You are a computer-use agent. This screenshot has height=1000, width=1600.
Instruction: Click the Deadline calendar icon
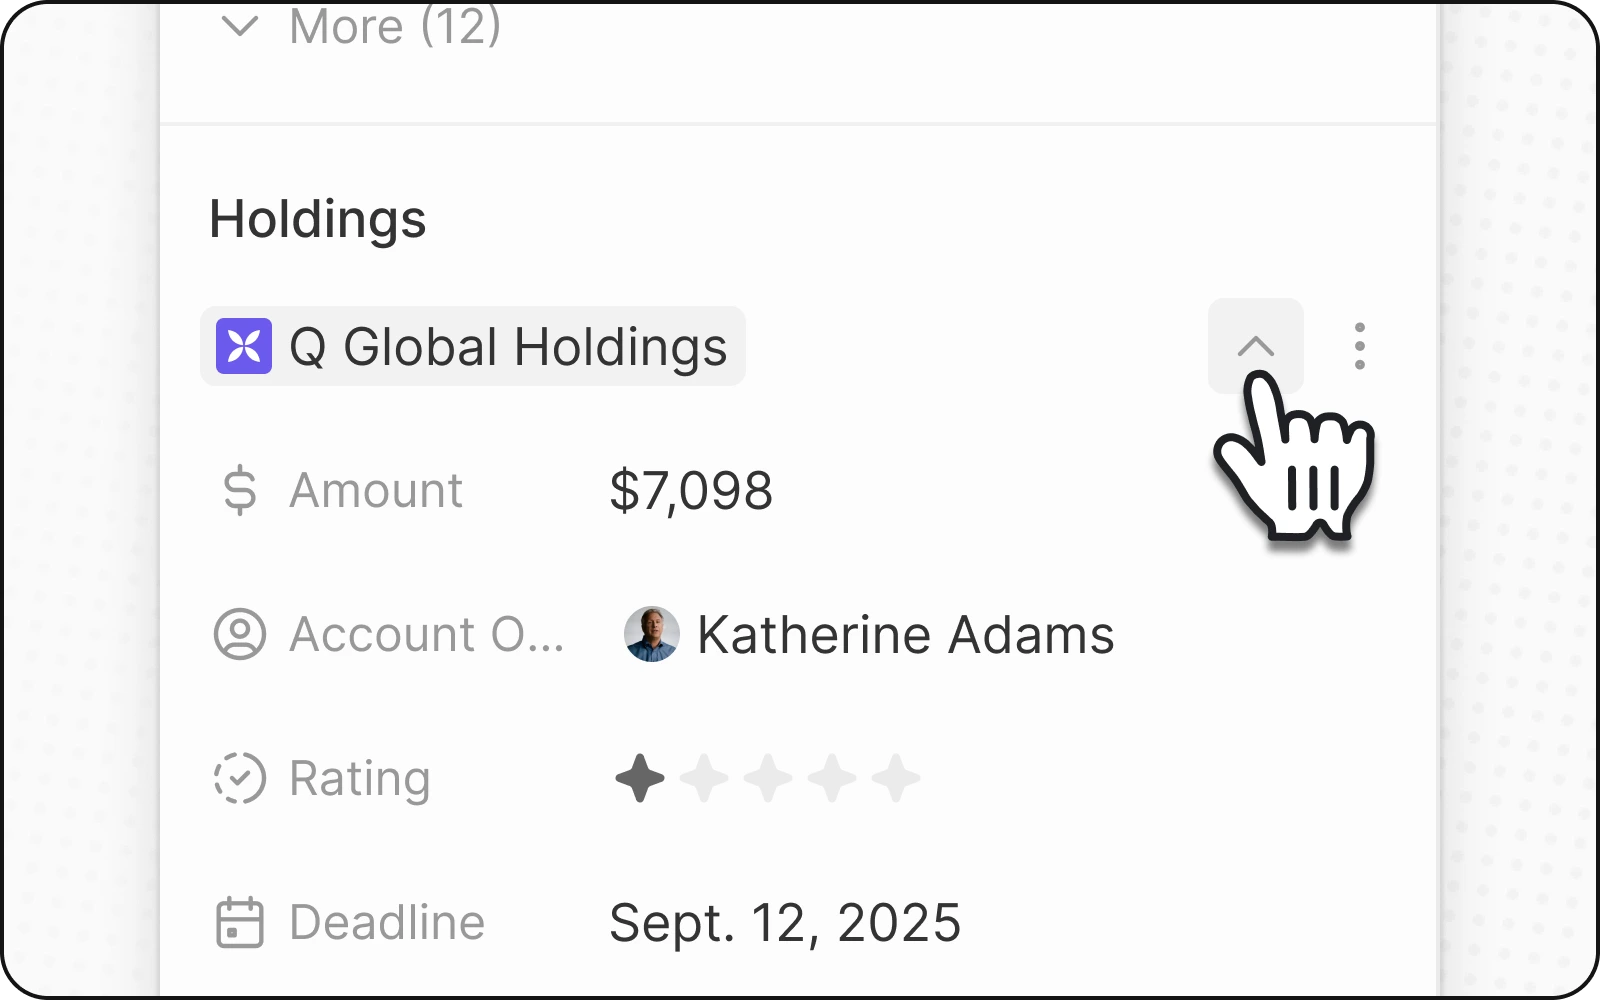tap(240, 922)
